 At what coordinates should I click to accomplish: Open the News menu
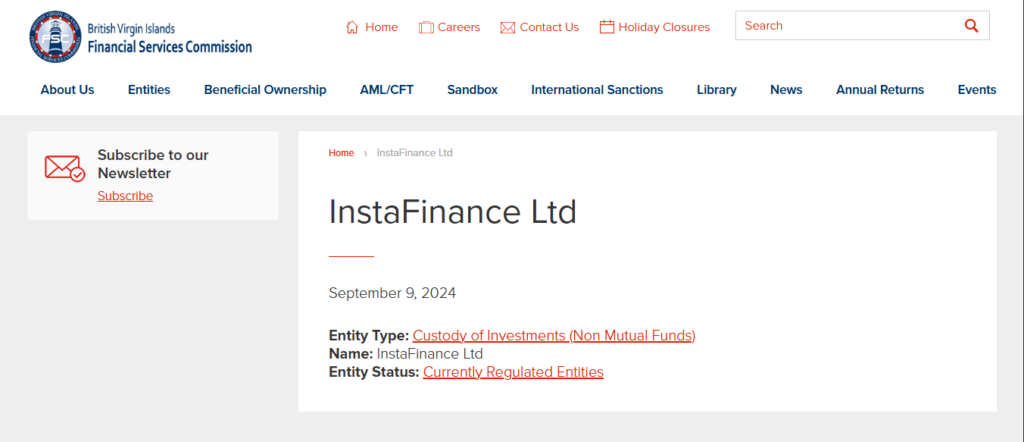786,90
